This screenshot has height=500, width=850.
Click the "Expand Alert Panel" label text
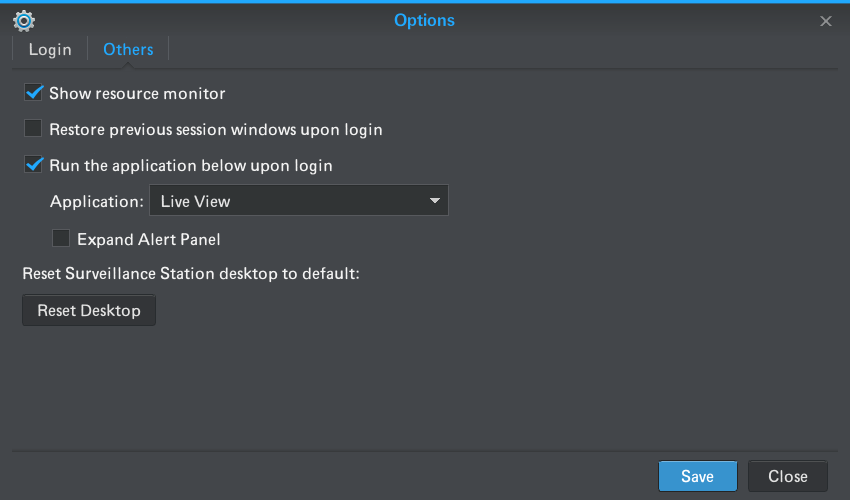149,239
